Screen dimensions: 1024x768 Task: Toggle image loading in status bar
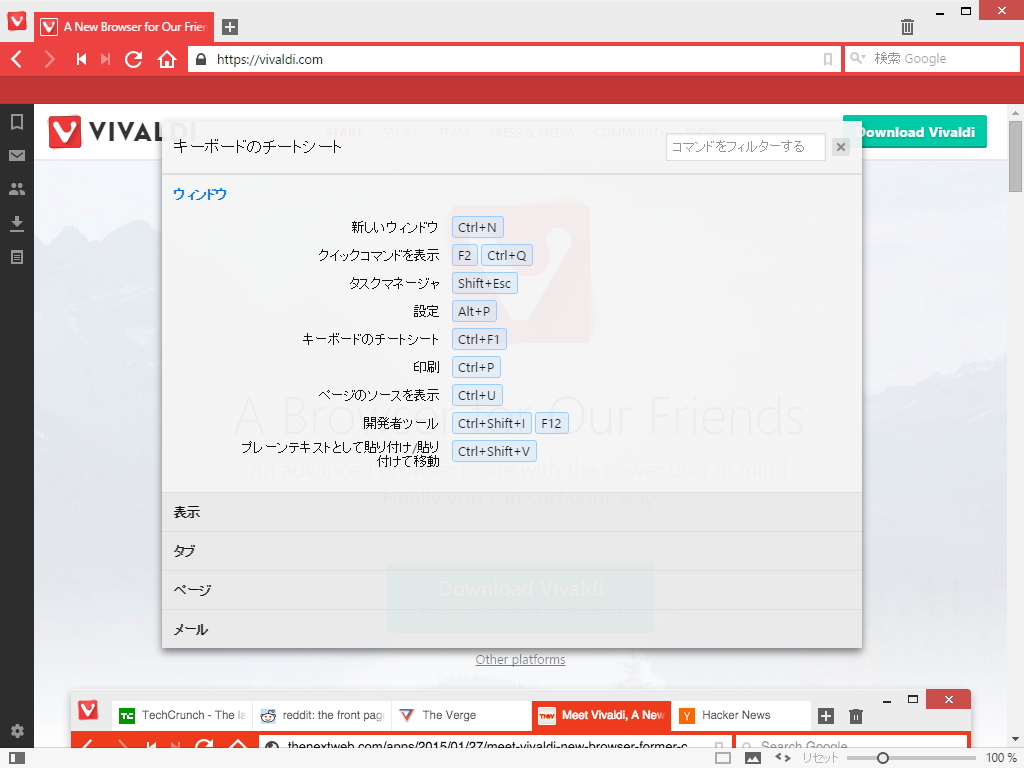(752, 758)
